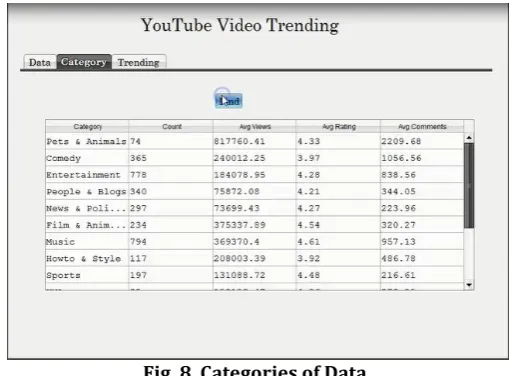Click avg rating value 4.27

coord(309,208)
